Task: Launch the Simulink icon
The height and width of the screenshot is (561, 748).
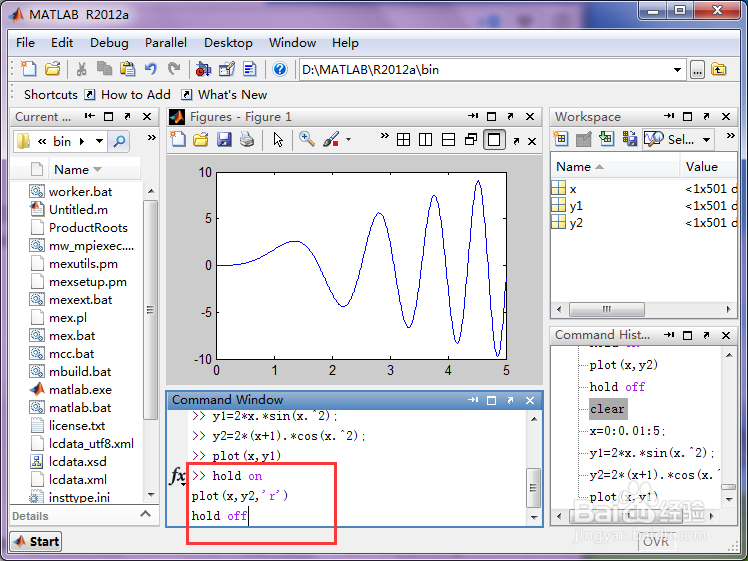Action: tap(203, 70)
